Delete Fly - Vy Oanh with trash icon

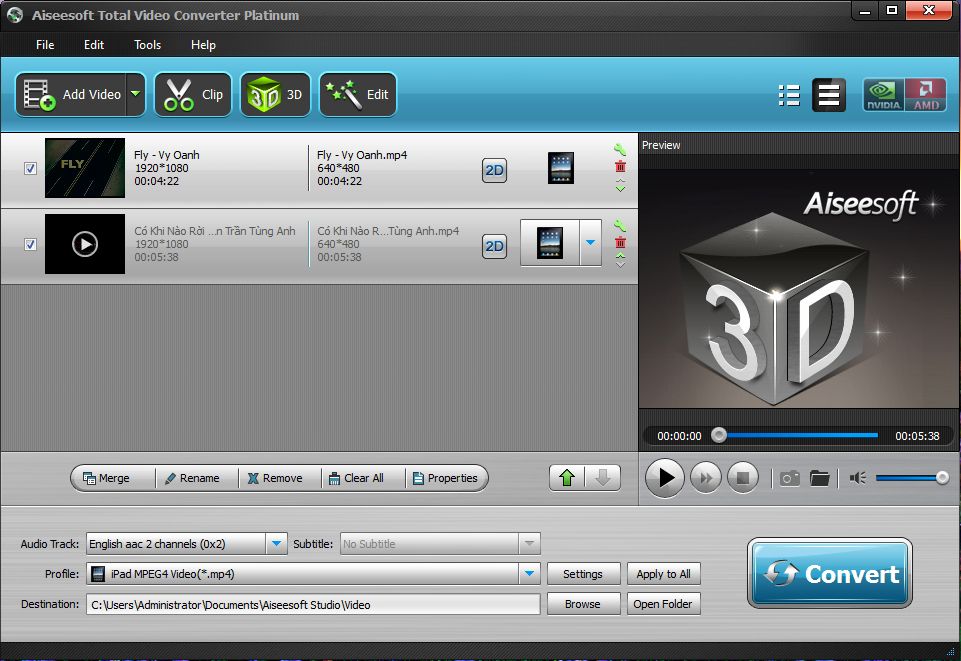[620, 167]
